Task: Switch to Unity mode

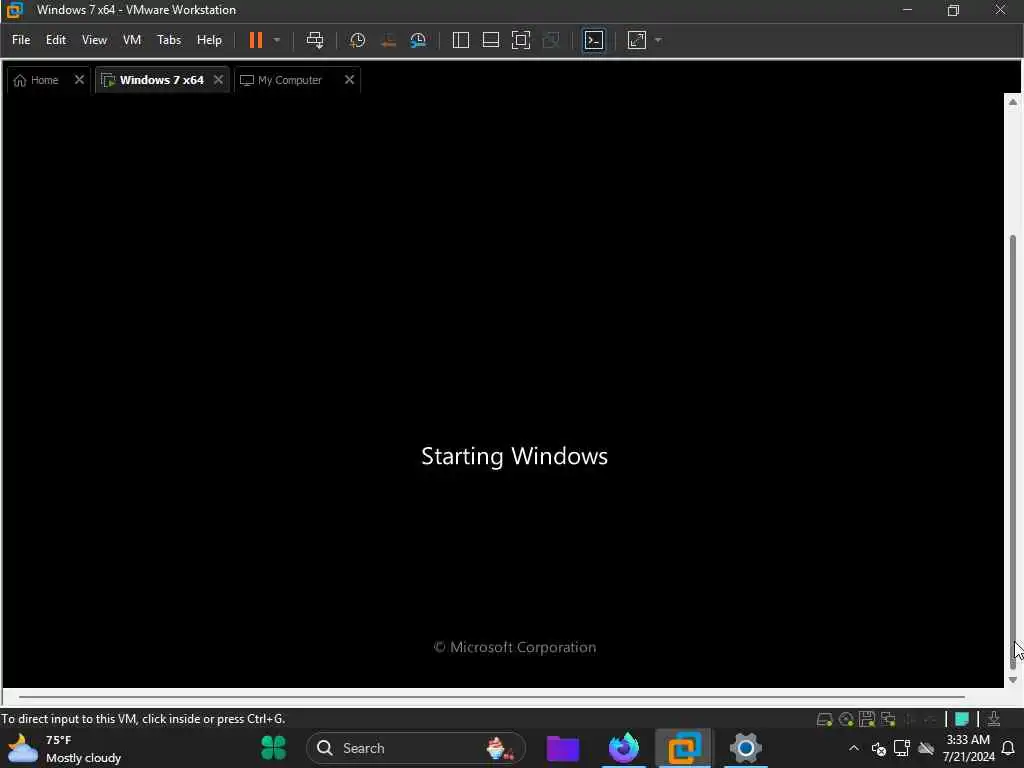Action: pyautogui.click(x=551, y=40)
